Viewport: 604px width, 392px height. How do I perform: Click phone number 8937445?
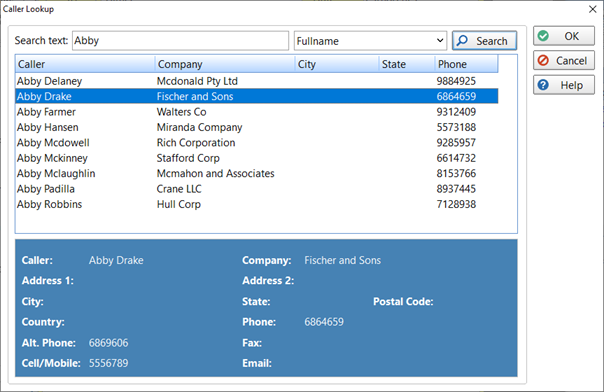click(456, 189)
